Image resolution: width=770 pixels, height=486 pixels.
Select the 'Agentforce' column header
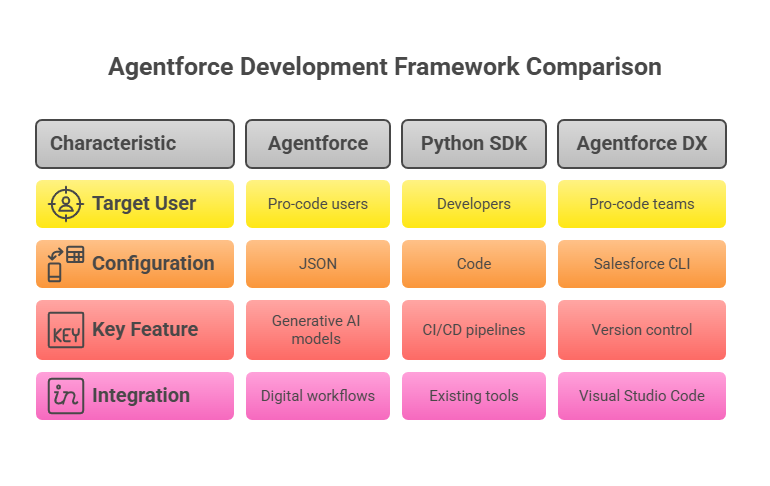(318, 144)
